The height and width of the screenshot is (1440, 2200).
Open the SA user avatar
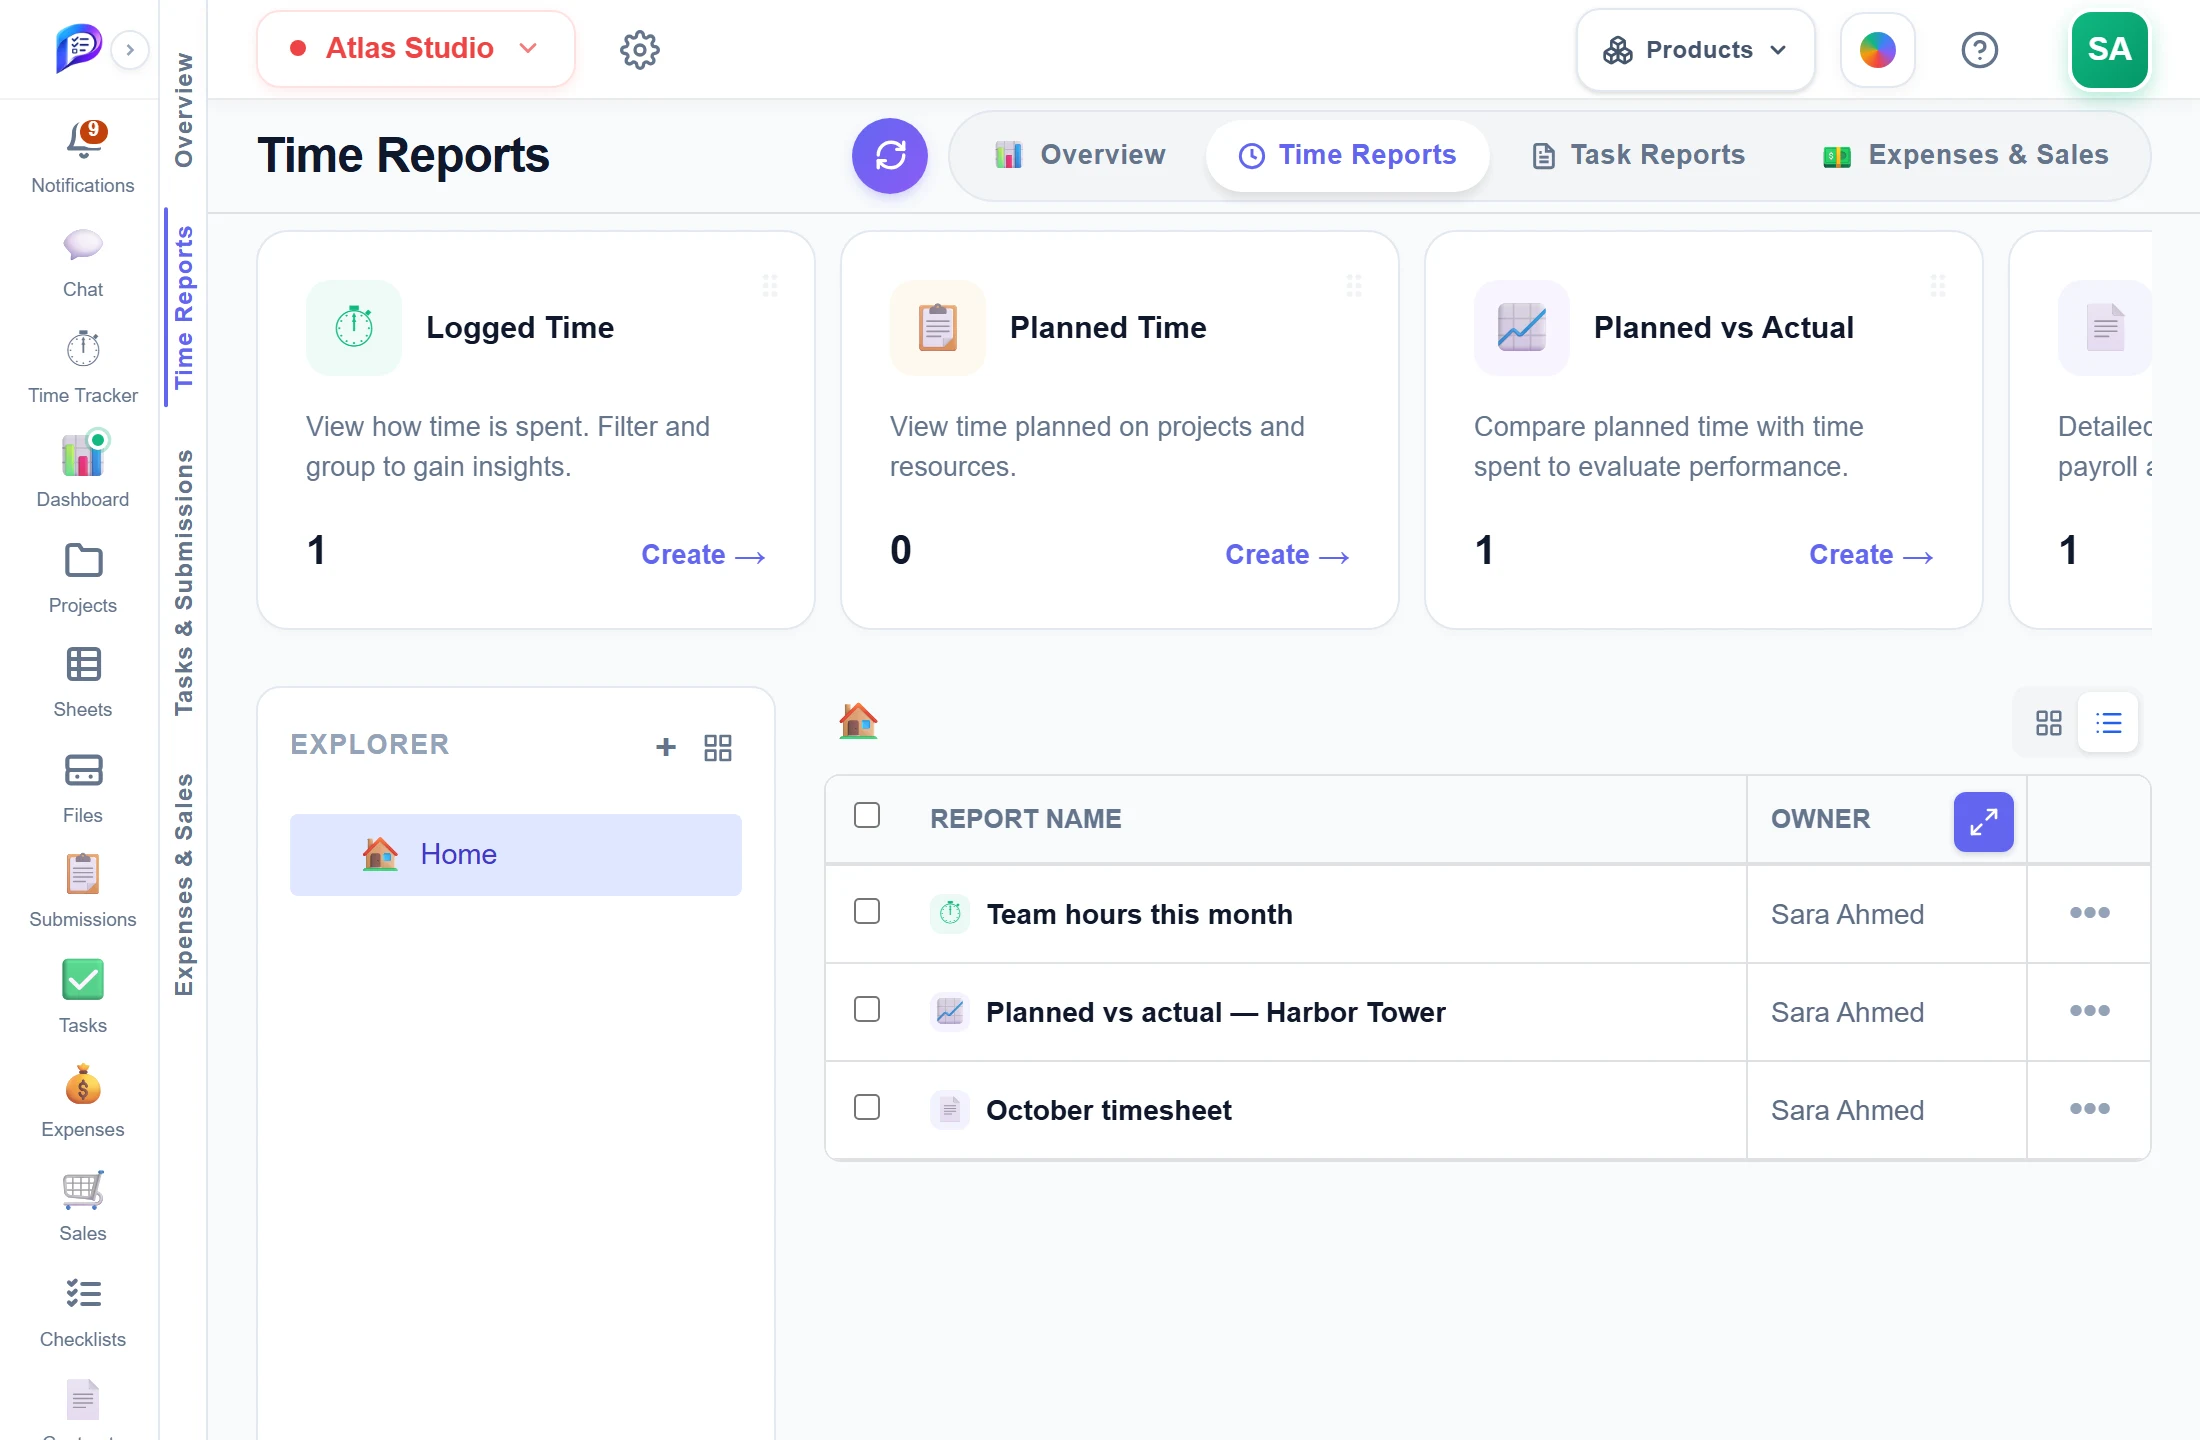(2110, 50)
